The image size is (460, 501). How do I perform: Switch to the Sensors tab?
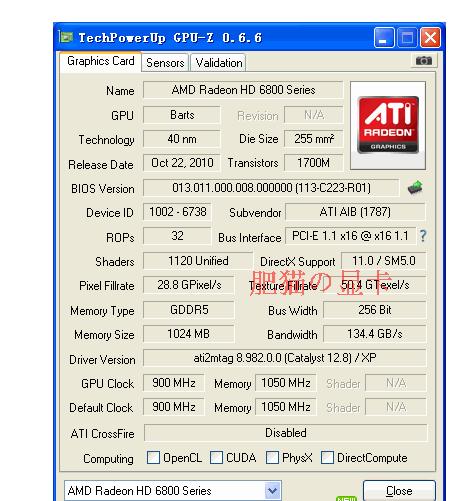click(165, 63)
